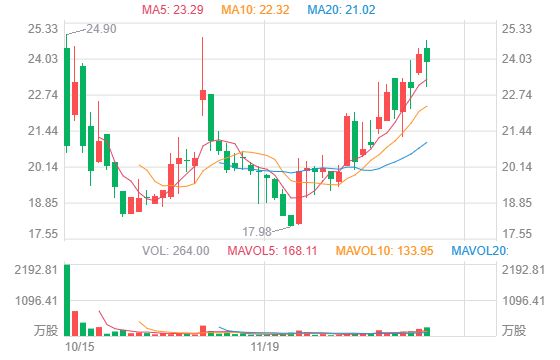Select the MA10: 22.32 indicator label
Viewport: 560px width, 360px height.
coord(255,9)
